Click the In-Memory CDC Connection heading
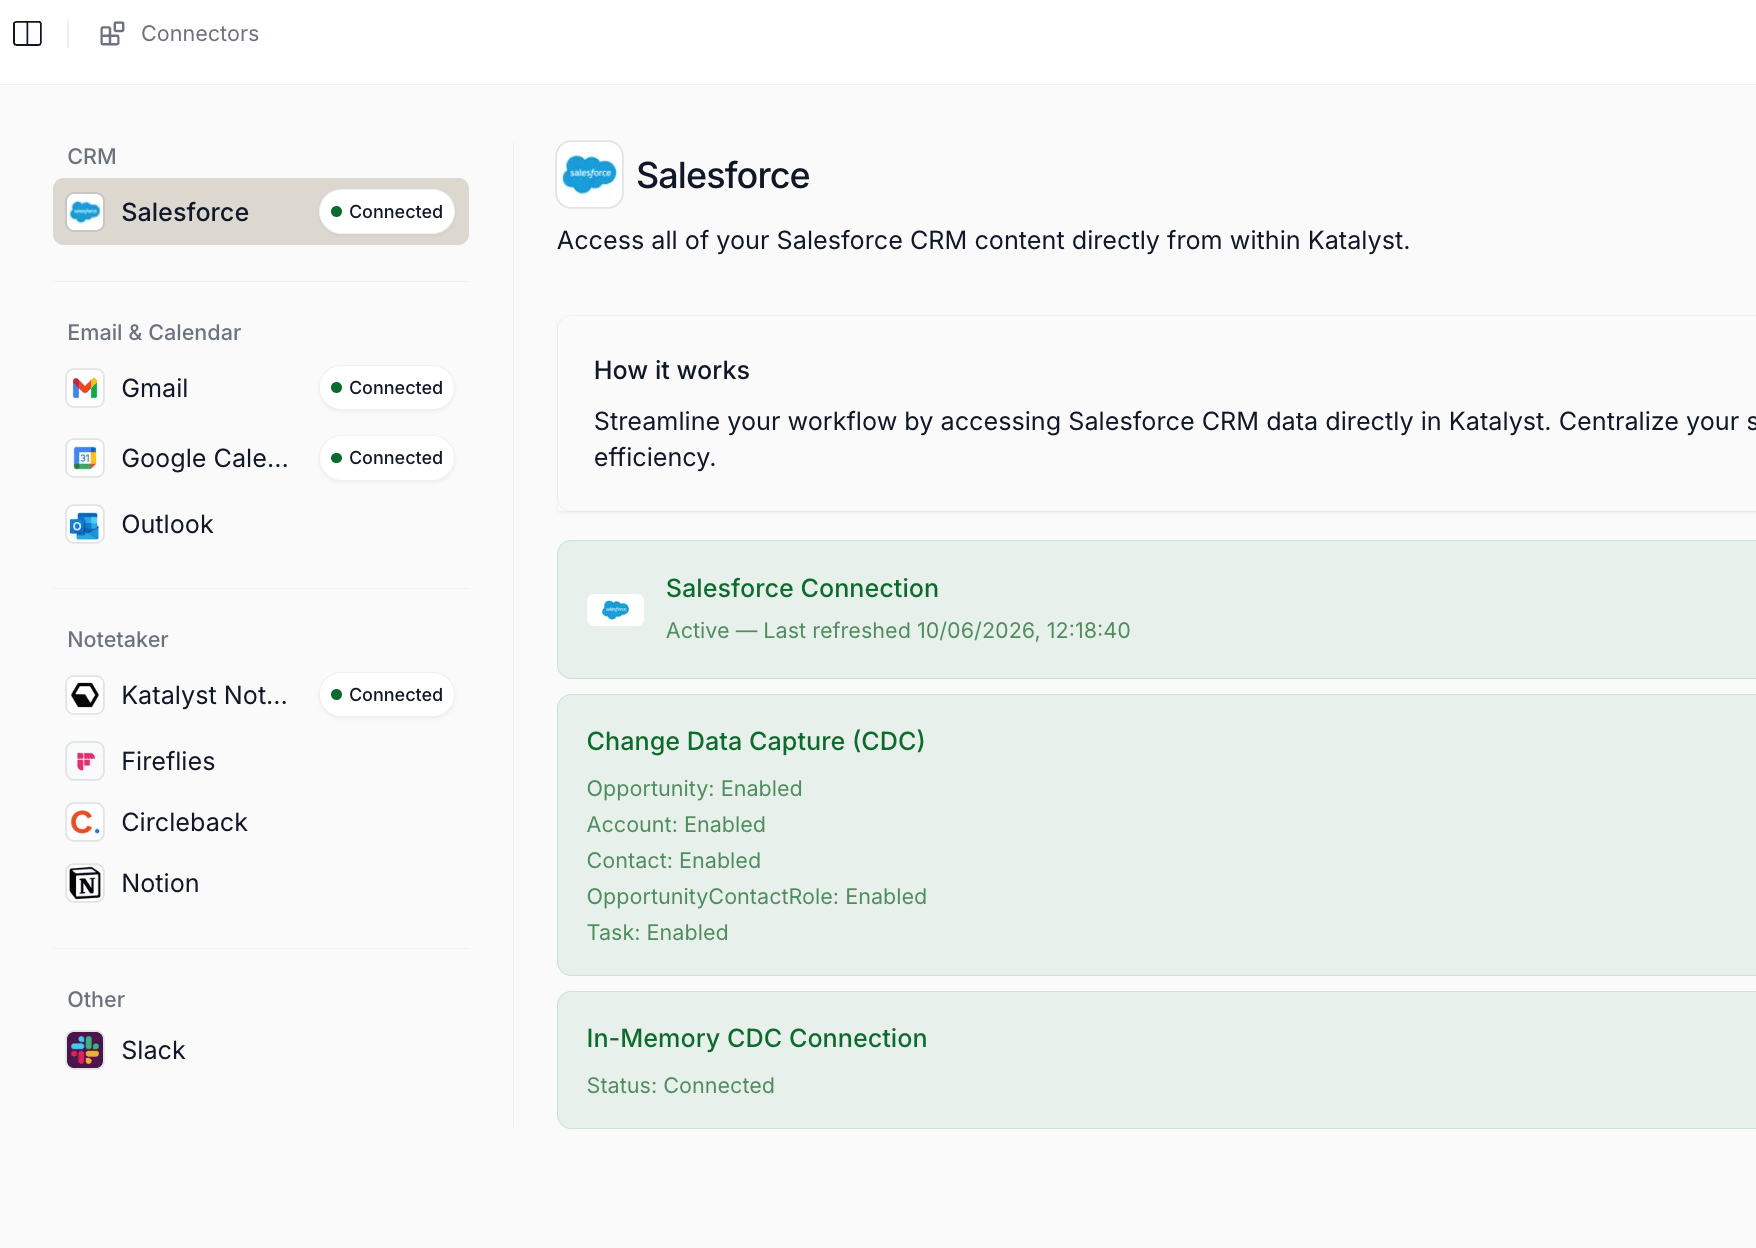Image resolution: width=1756 pixels, height=1248 pixels. [757, 1038]
